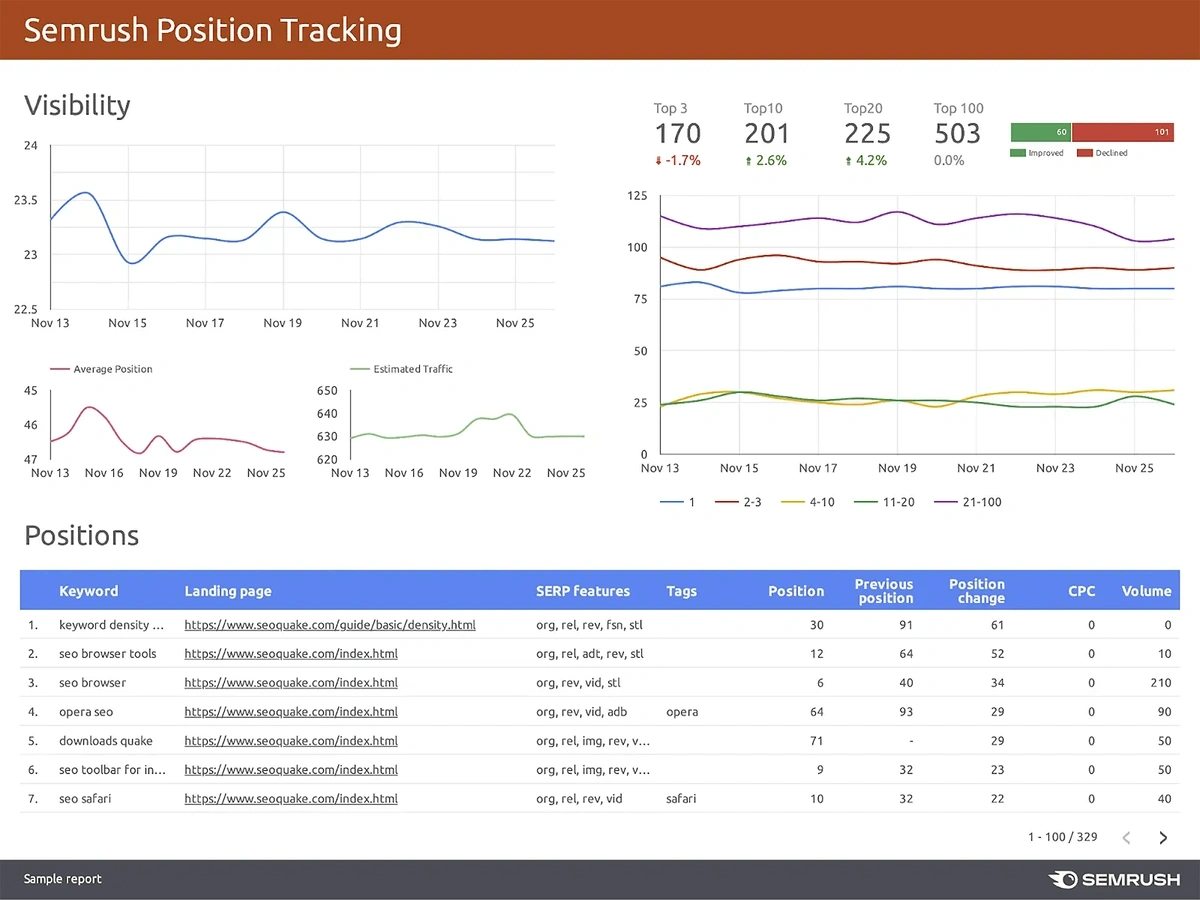
Task: Click the Top10 green up-arrow 2.6% indicator
Action: click(766, 160)
